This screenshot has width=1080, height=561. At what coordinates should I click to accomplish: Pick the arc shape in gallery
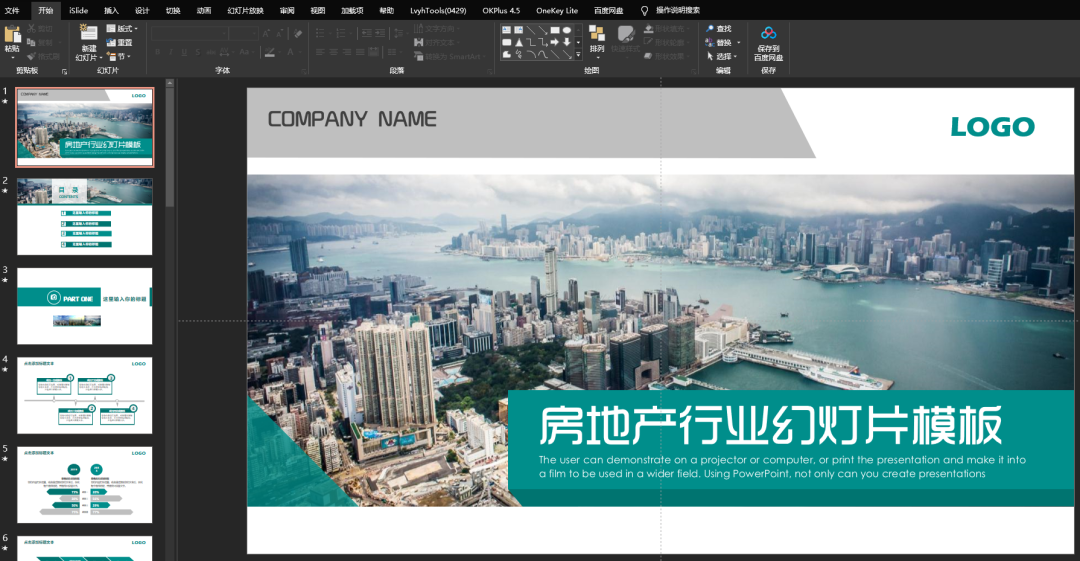[x=530, y=54]
